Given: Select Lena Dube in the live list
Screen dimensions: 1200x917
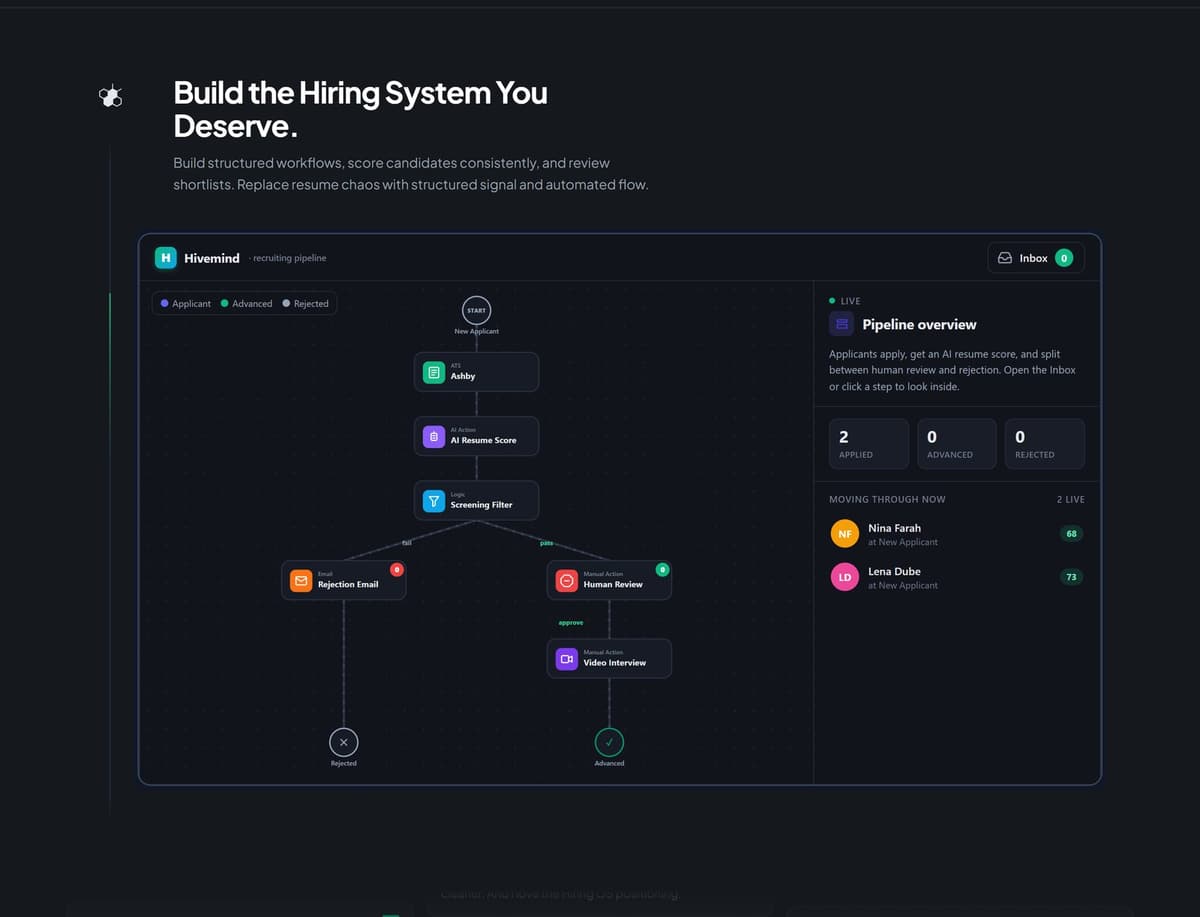Looking at the screenshot, I should tap(957, 577).
